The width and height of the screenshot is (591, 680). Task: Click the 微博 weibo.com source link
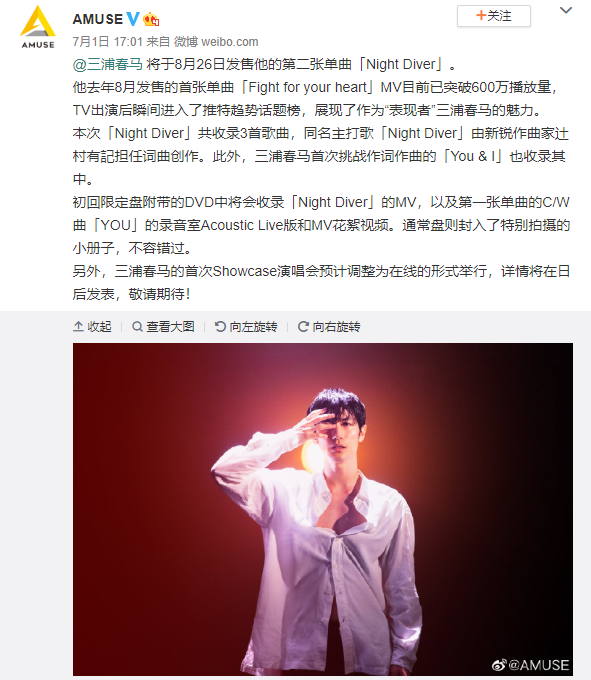coord(216,42)
